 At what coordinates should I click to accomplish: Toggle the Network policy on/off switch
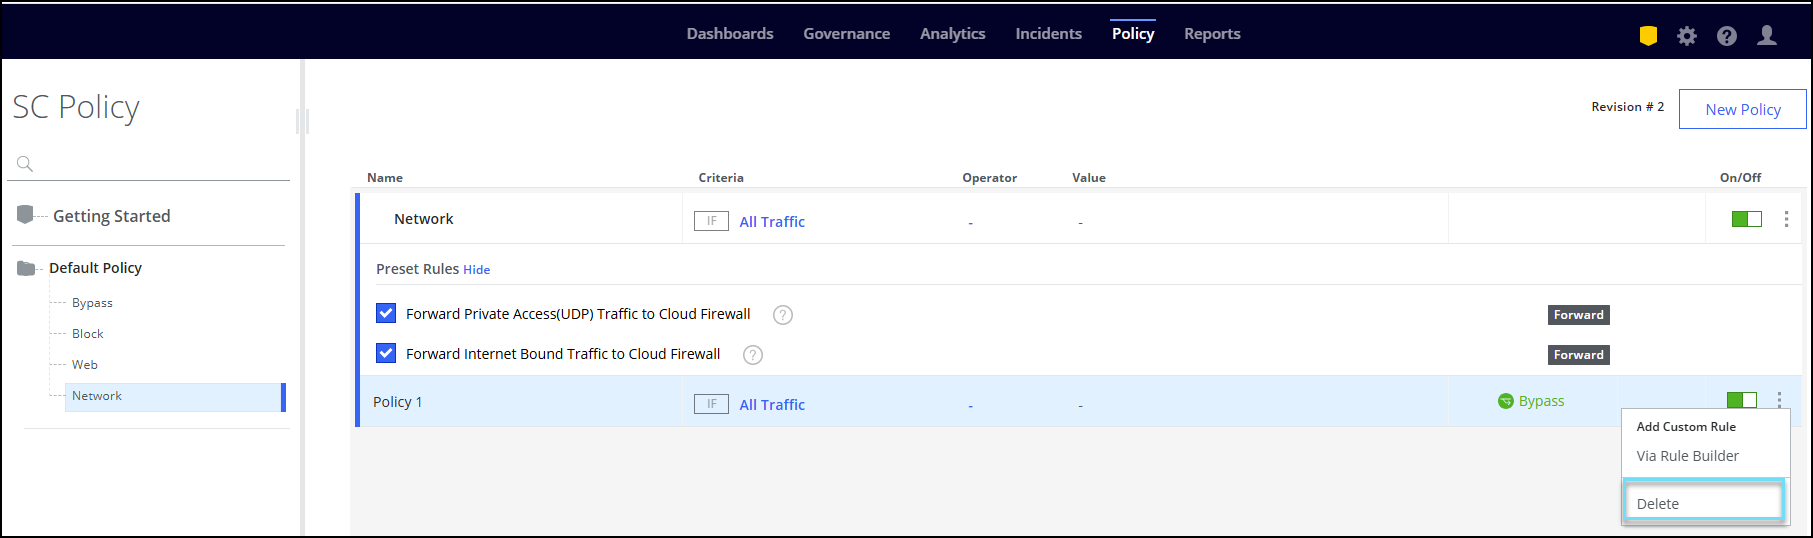pyautogui.click(x=1746, y=219)
